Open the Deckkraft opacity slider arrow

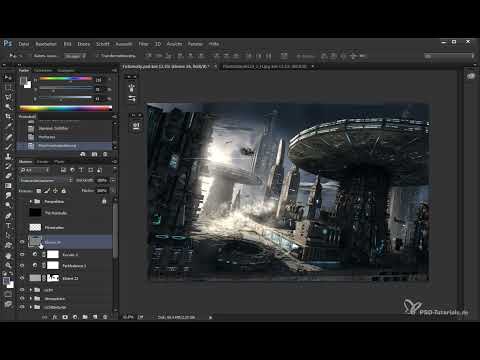pos(113,180)
